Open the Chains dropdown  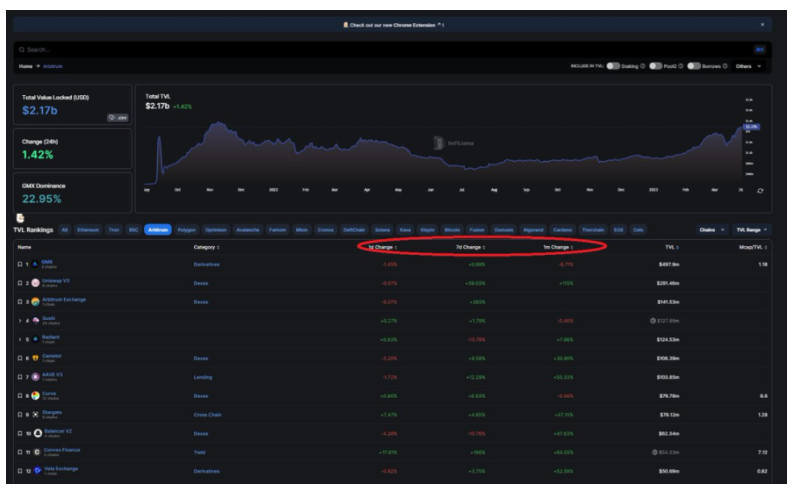click(x=712, y=230)
